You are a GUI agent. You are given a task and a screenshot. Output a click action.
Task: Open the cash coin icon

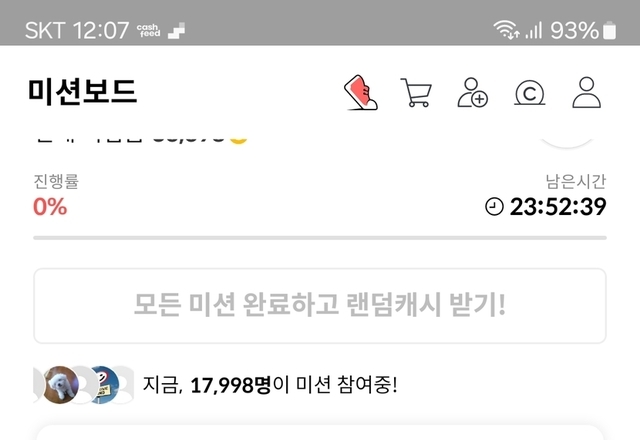pyautogui.click(x=529, y=93)
